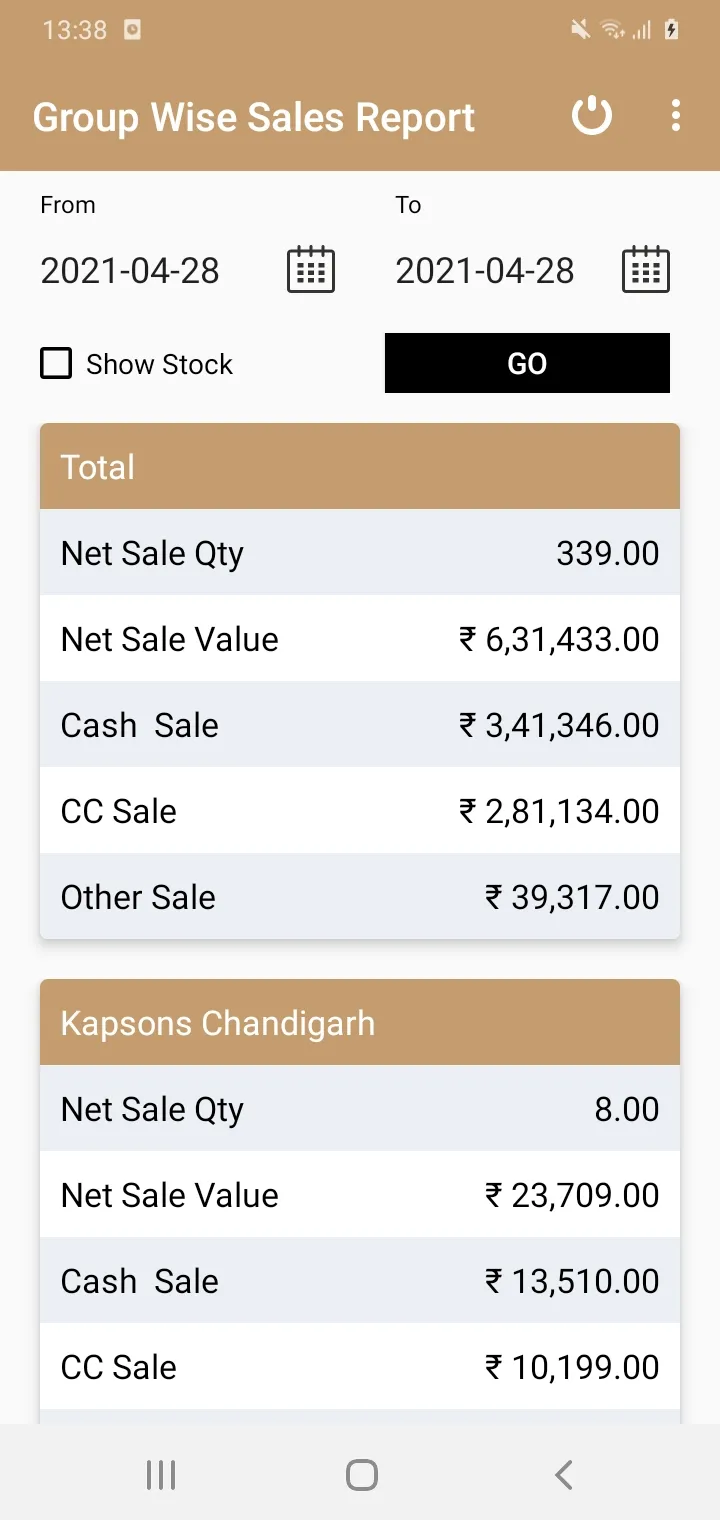This screenshot has width=720, height=1520.
Task: Open the three-dot overflow menu
Action: tap(676, 116)
